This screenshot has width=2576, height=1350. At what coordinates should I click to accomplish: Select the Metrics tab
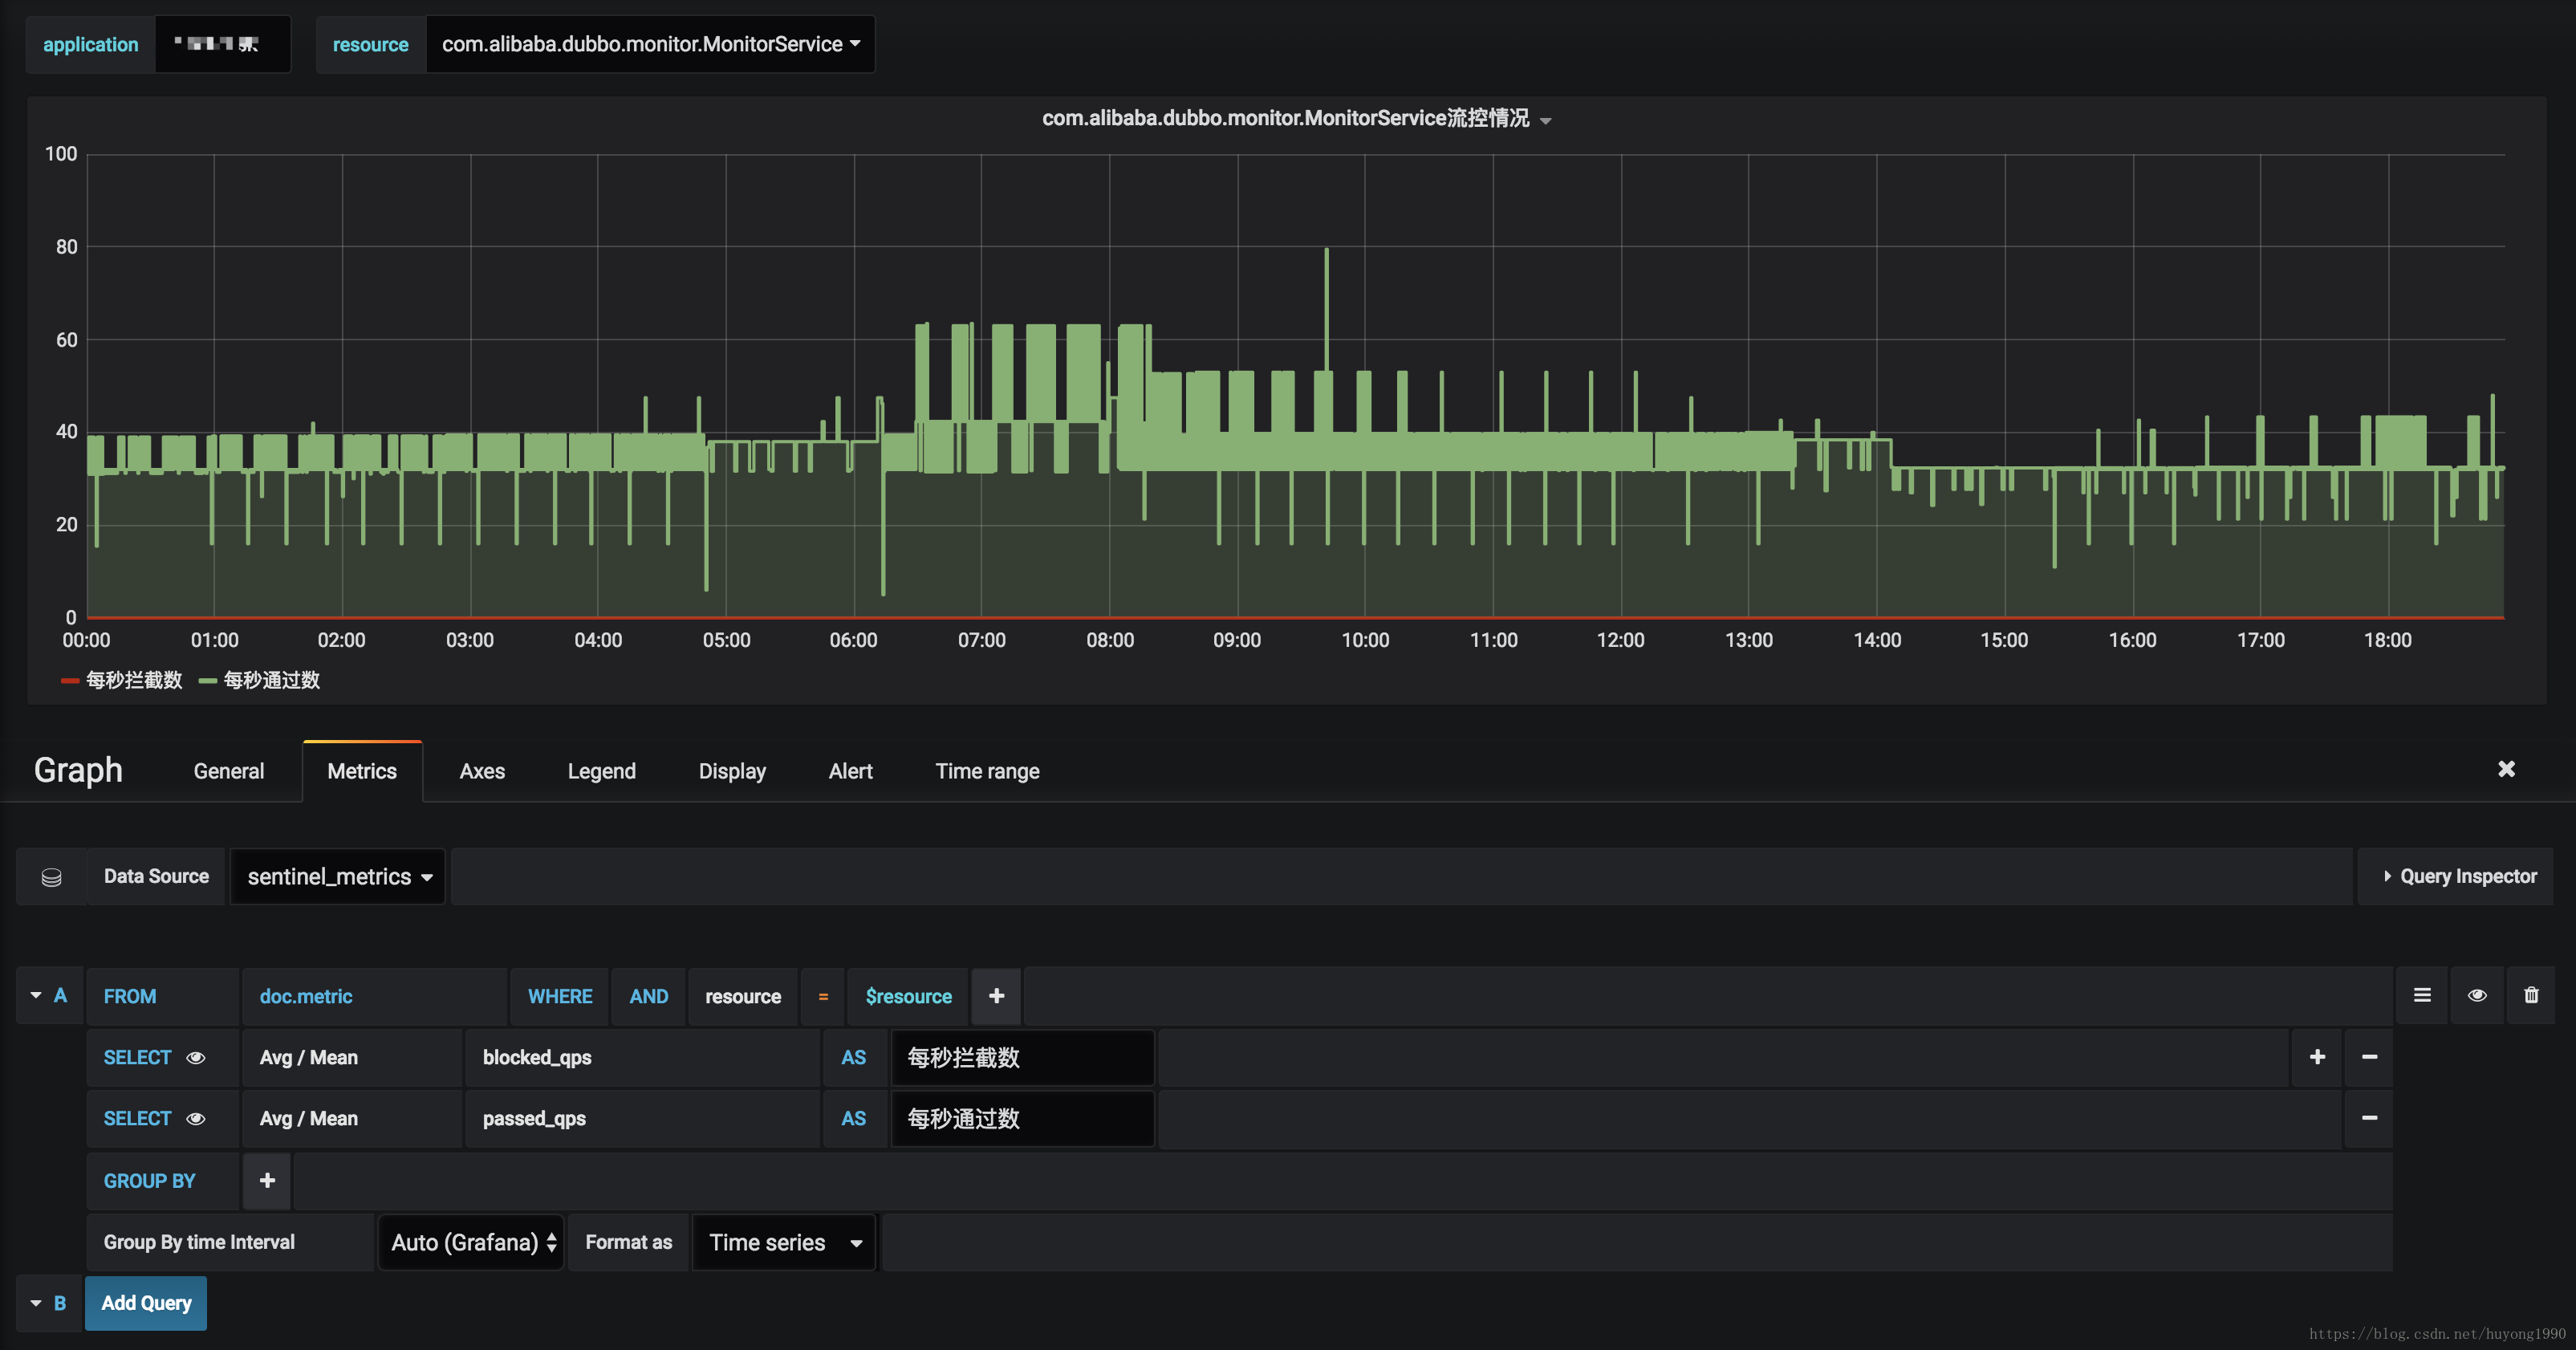[362, 771]
